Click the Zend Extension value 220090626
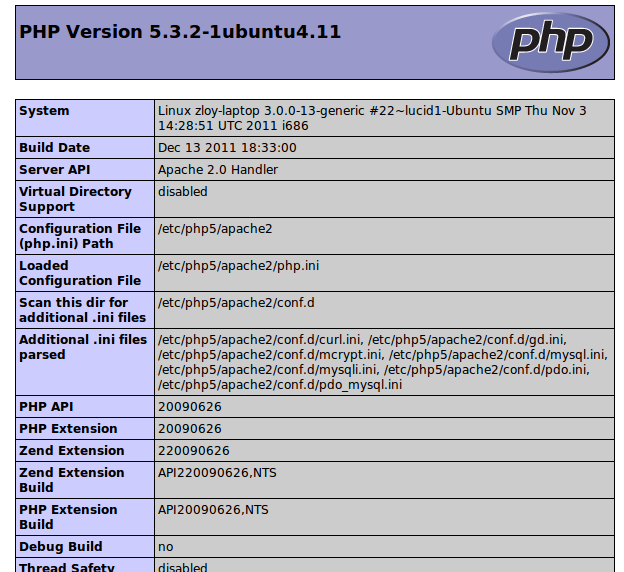Image resolution: width=624 pixels, height=572 pixels. pyautogui.click(x=194, y=451)
